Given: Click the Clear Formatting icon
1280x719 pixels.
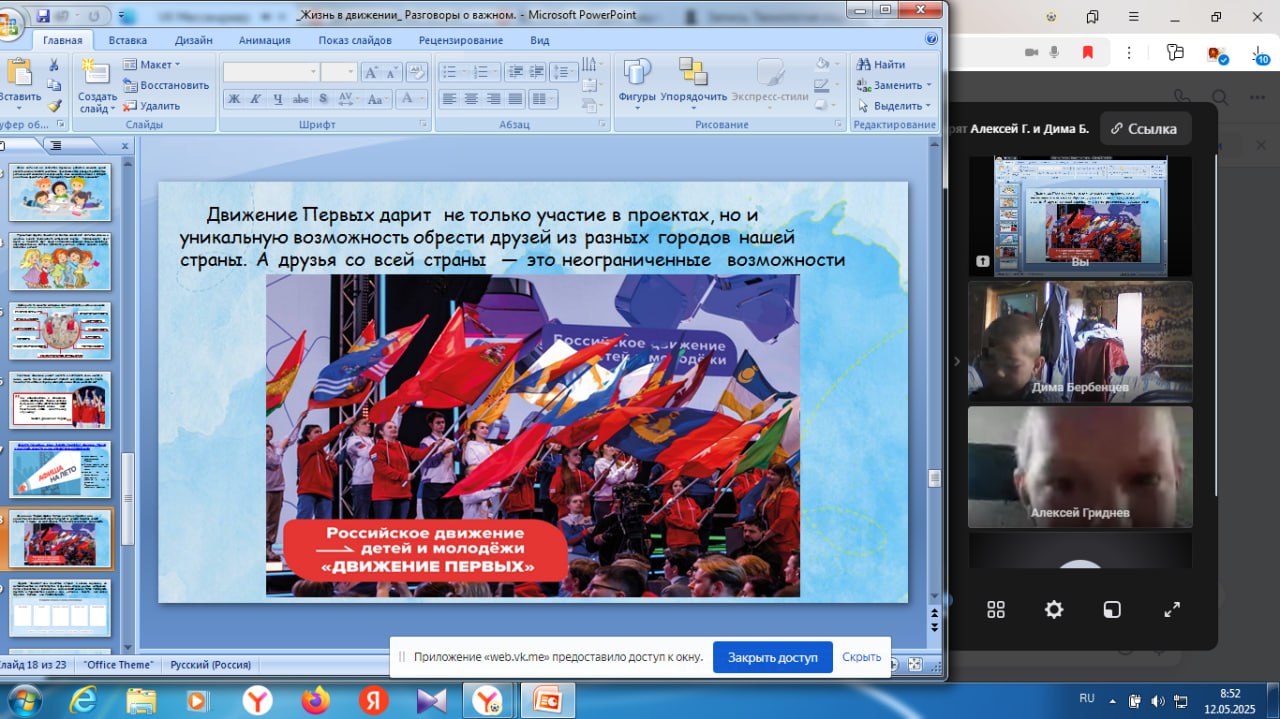Looking at the screenshot, I should [x=417, y=72].
